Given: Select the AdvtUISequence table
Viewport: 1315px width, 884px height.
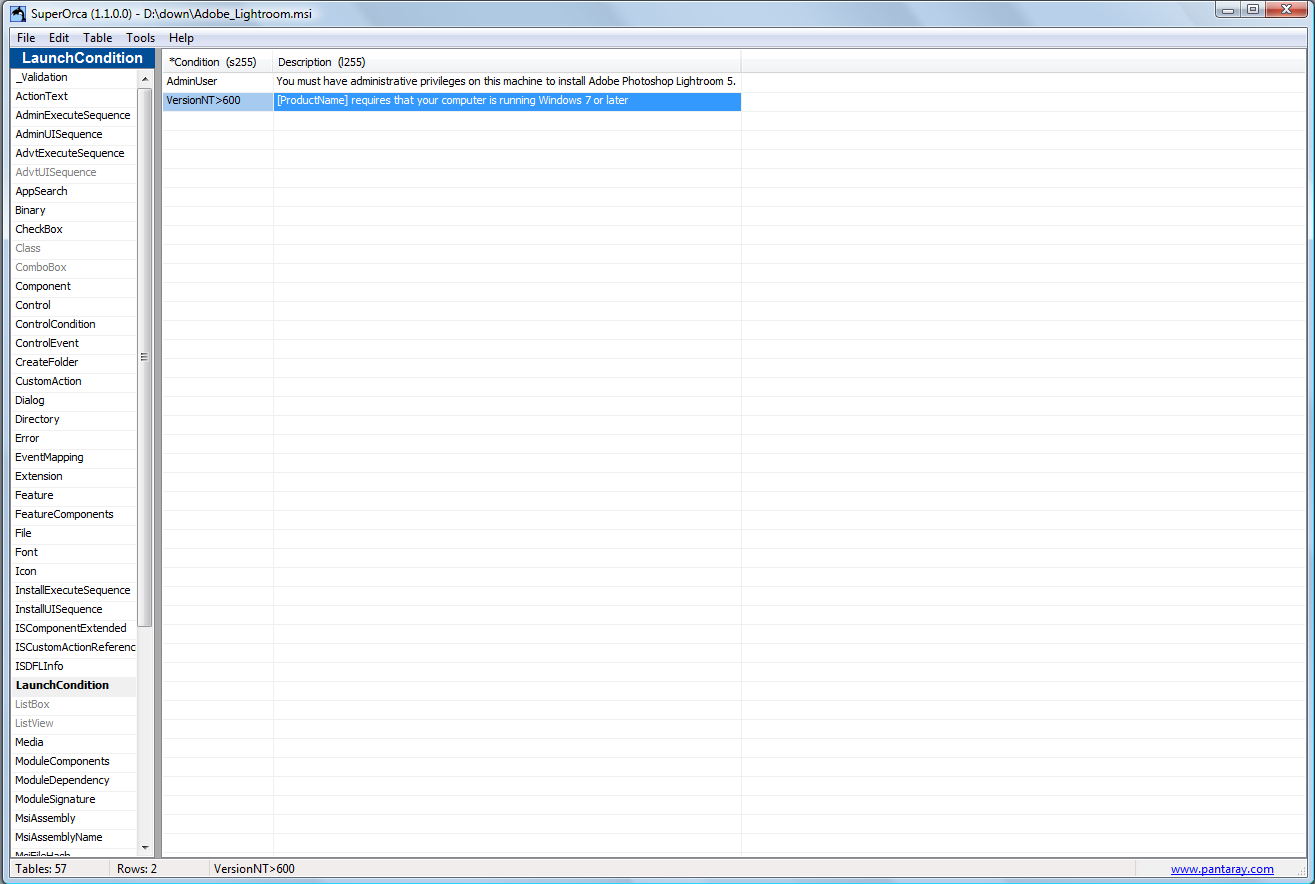Looking at the screenshot, I should click(x=74, y=172).
